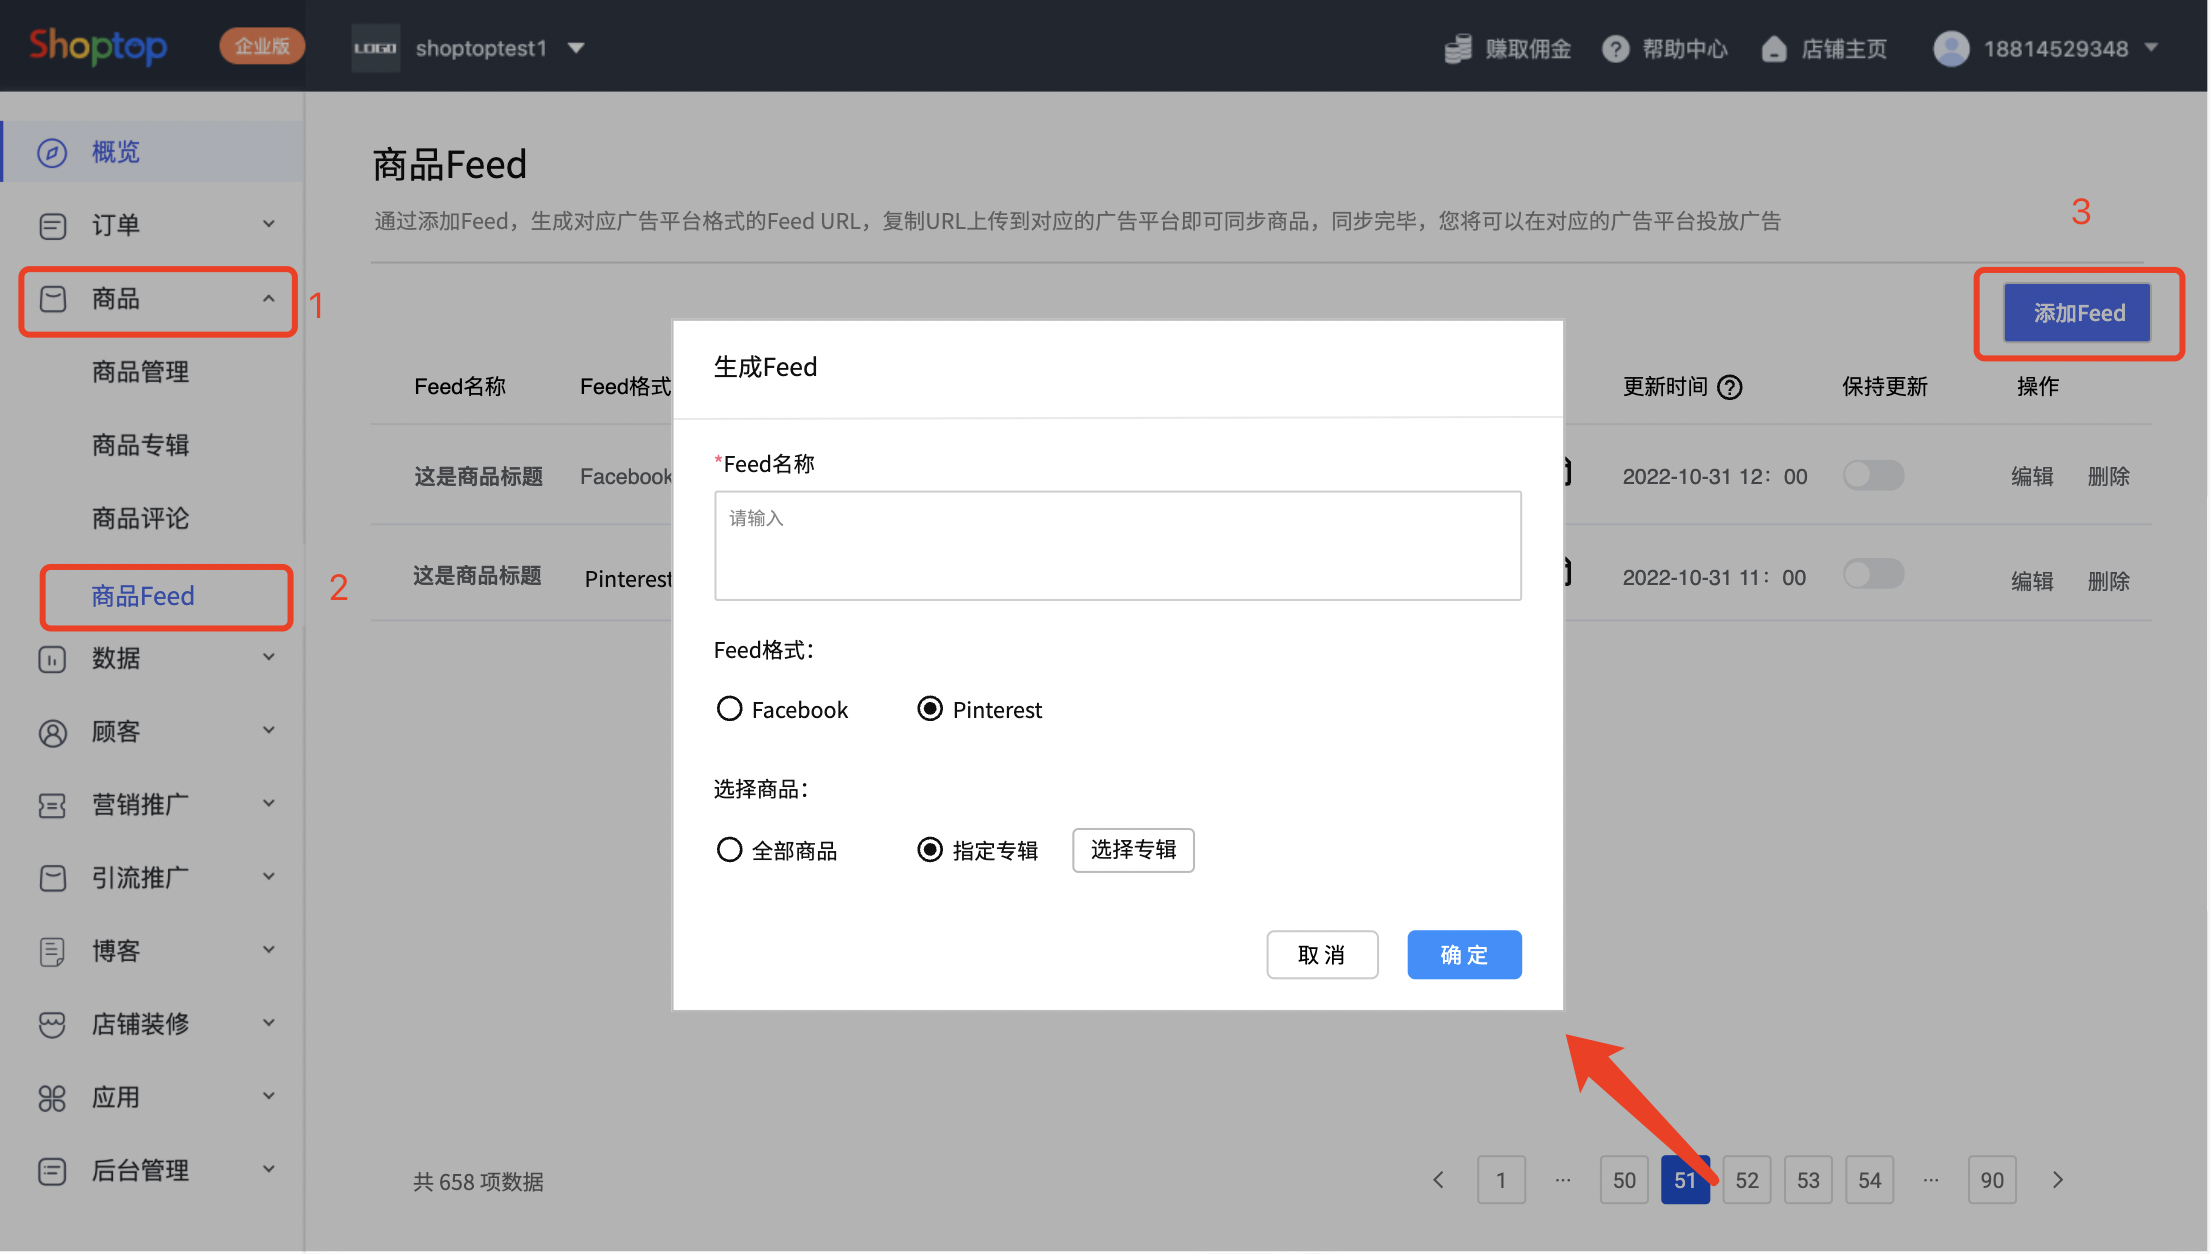Click the 确定 button in dialog

(1464, 955)
